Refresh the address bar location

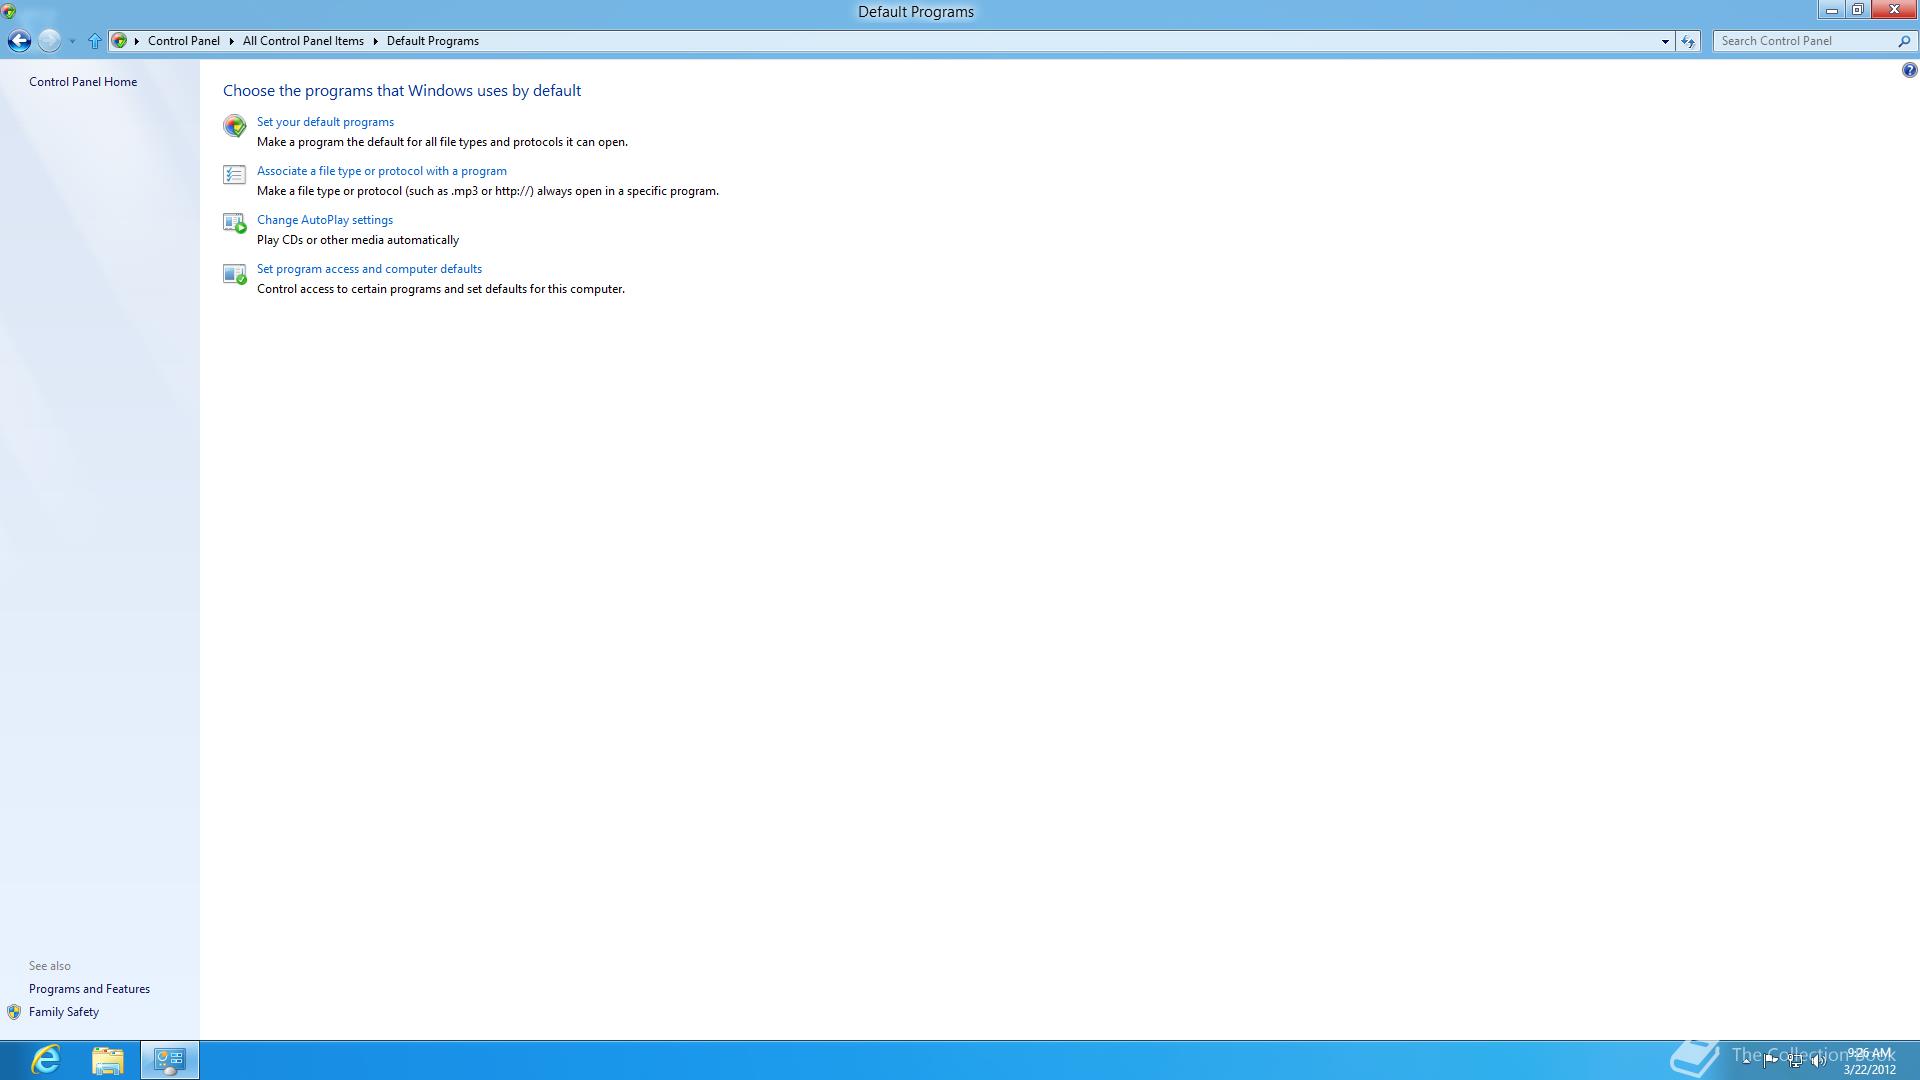tap(1688, 41)
